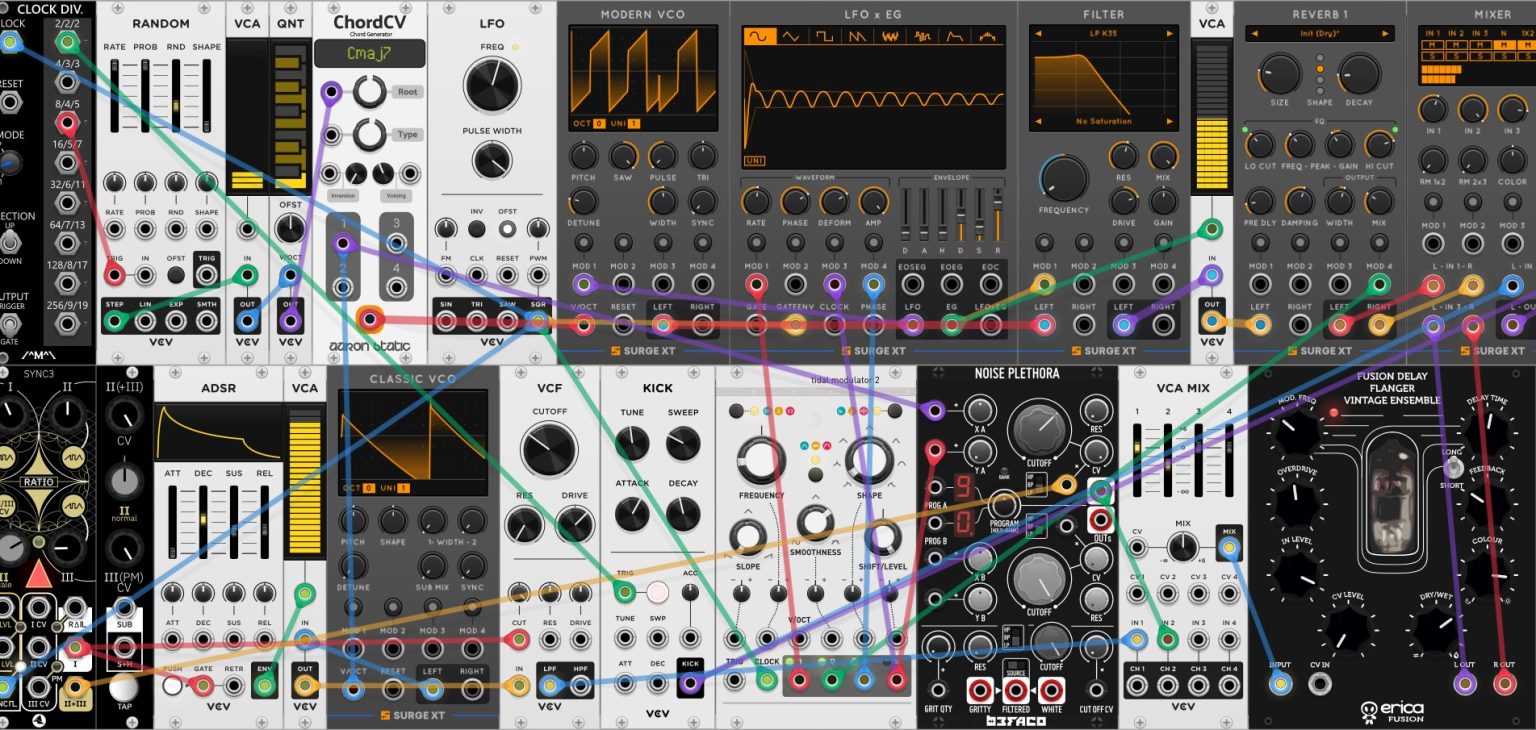
Task: Select the square waveform in LFO x EG
Action: (x=823, y=36)
